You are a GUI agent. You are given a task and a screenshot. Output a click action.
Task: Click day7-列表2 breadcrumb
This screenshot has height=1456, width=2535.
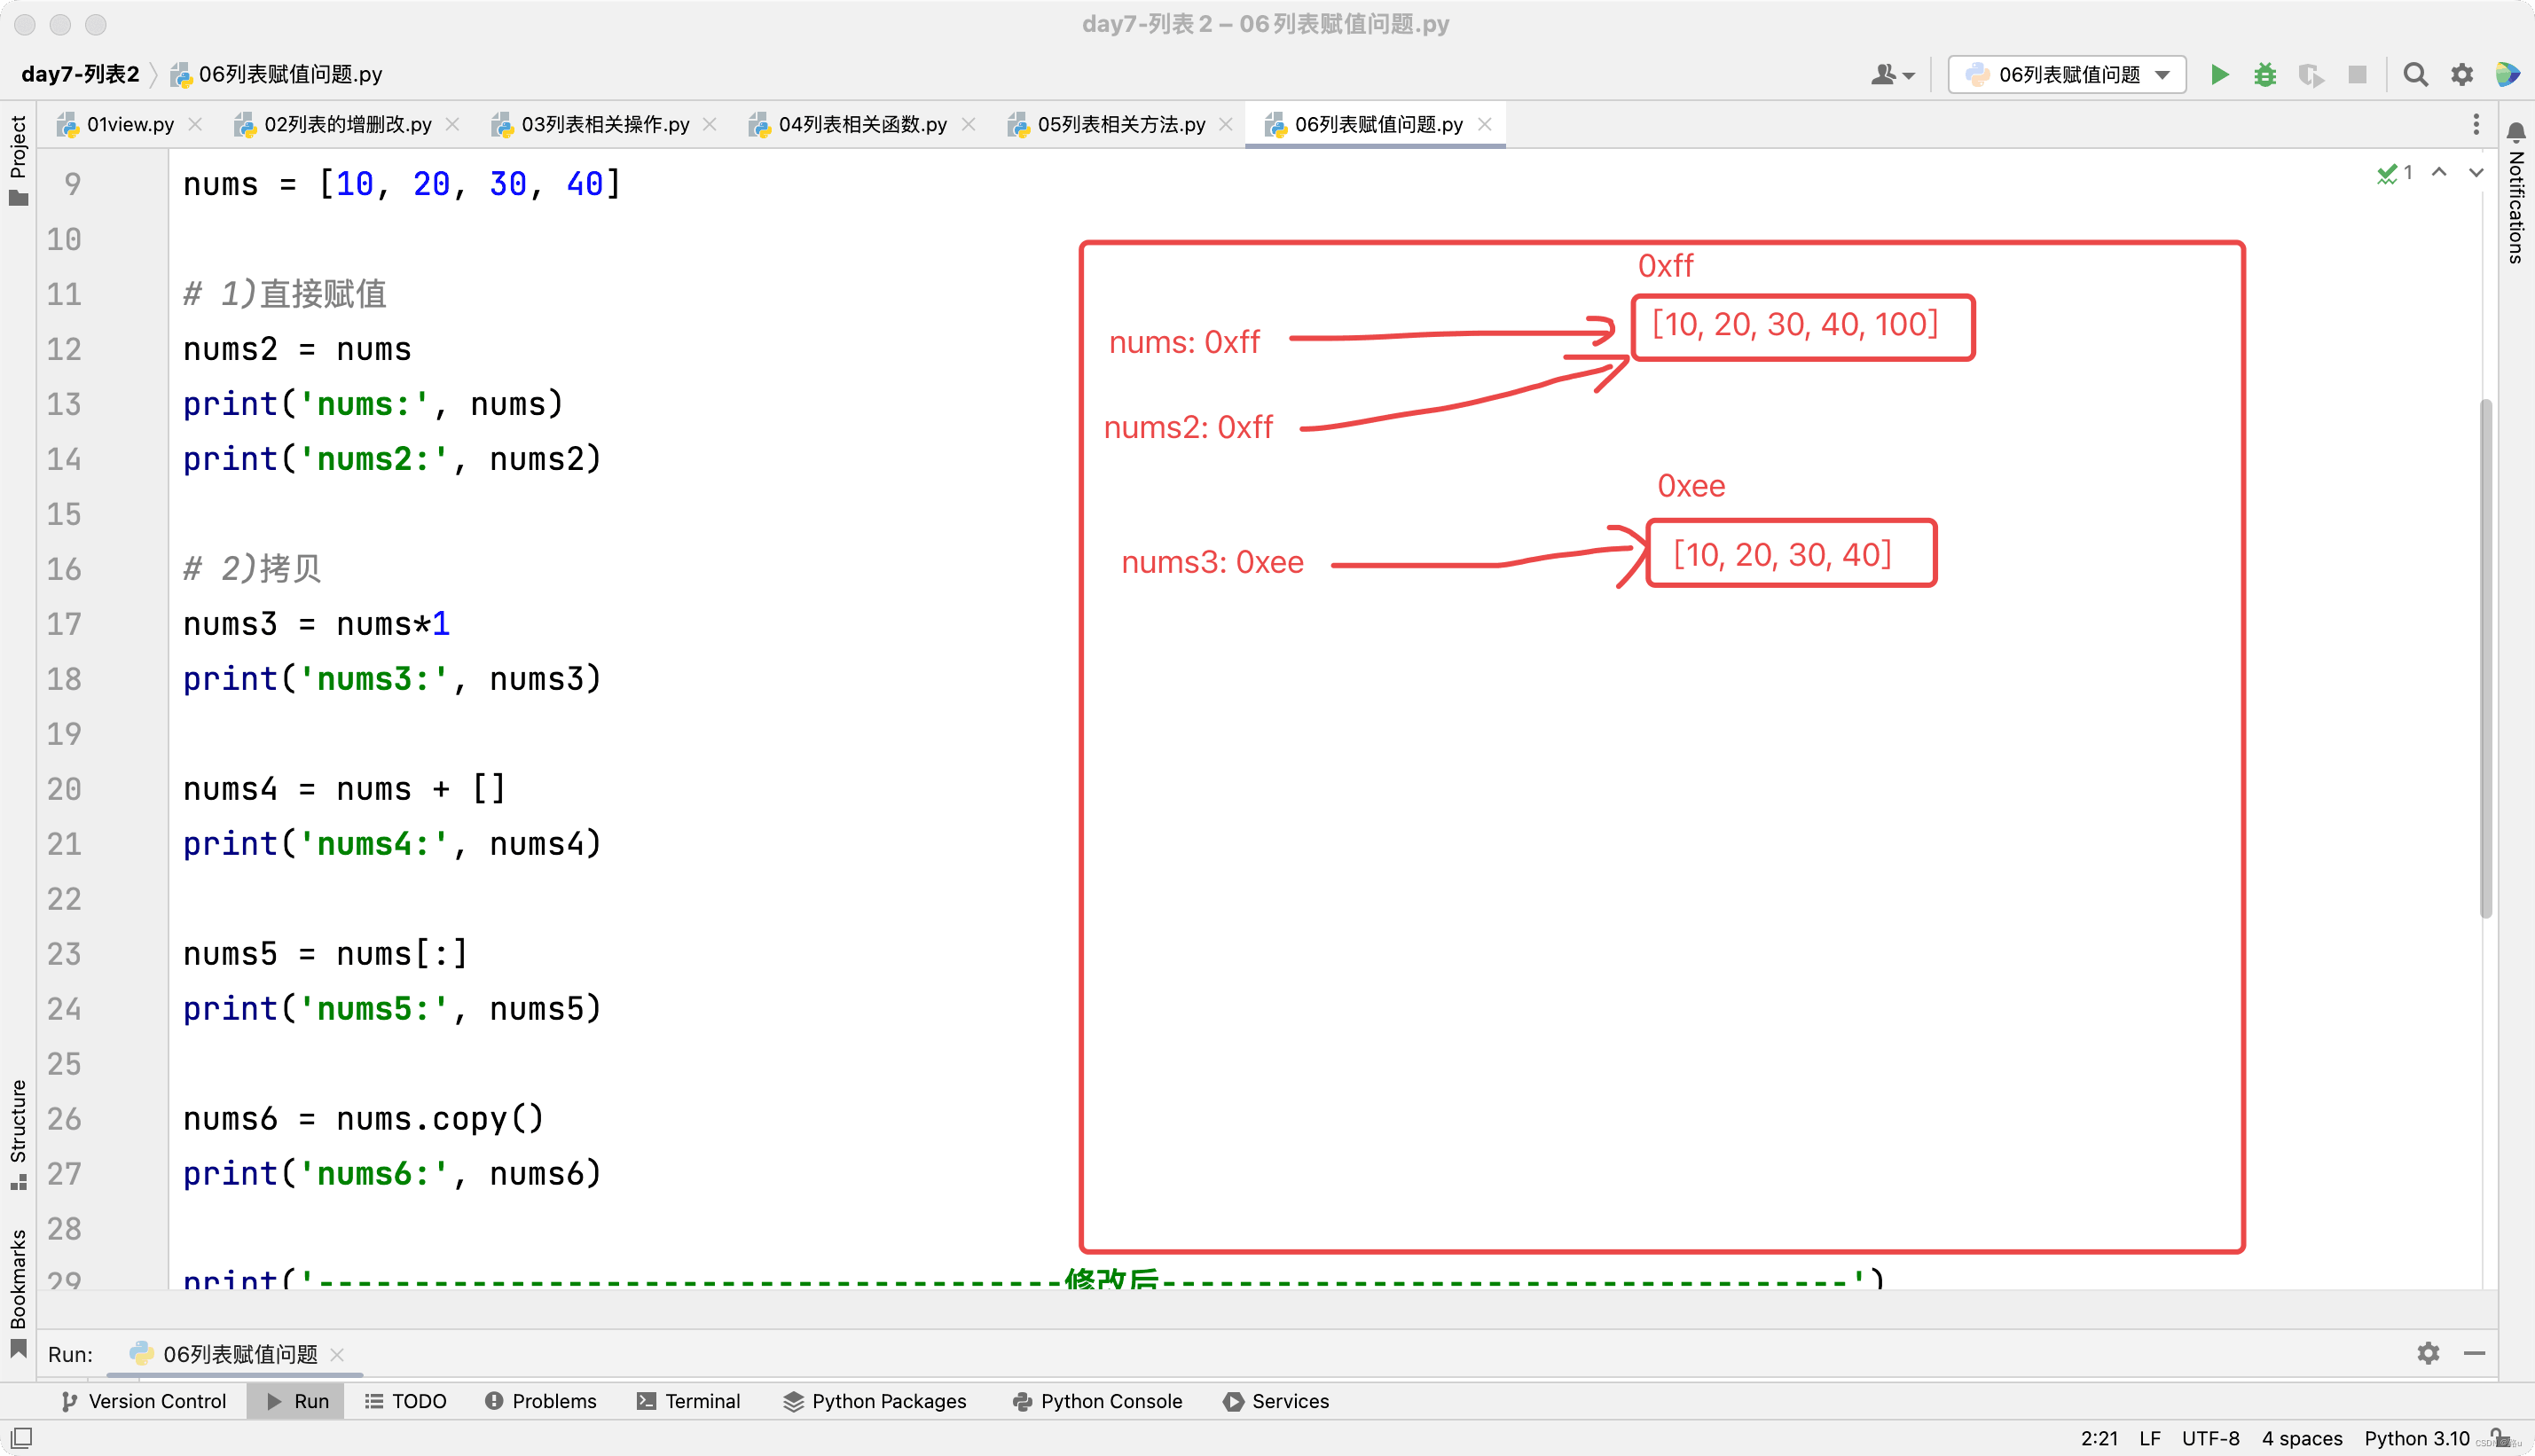(81, 74)
